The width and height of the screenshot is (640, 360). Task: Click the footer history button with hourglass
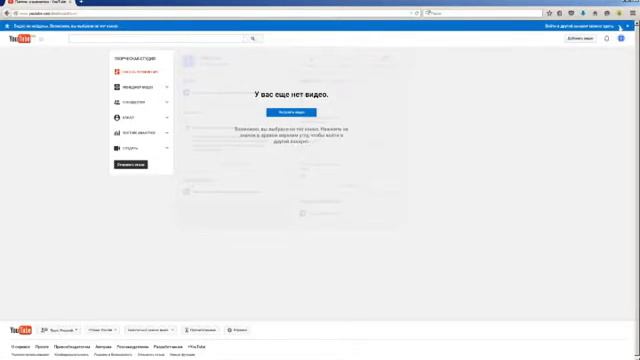pos(200,330)
